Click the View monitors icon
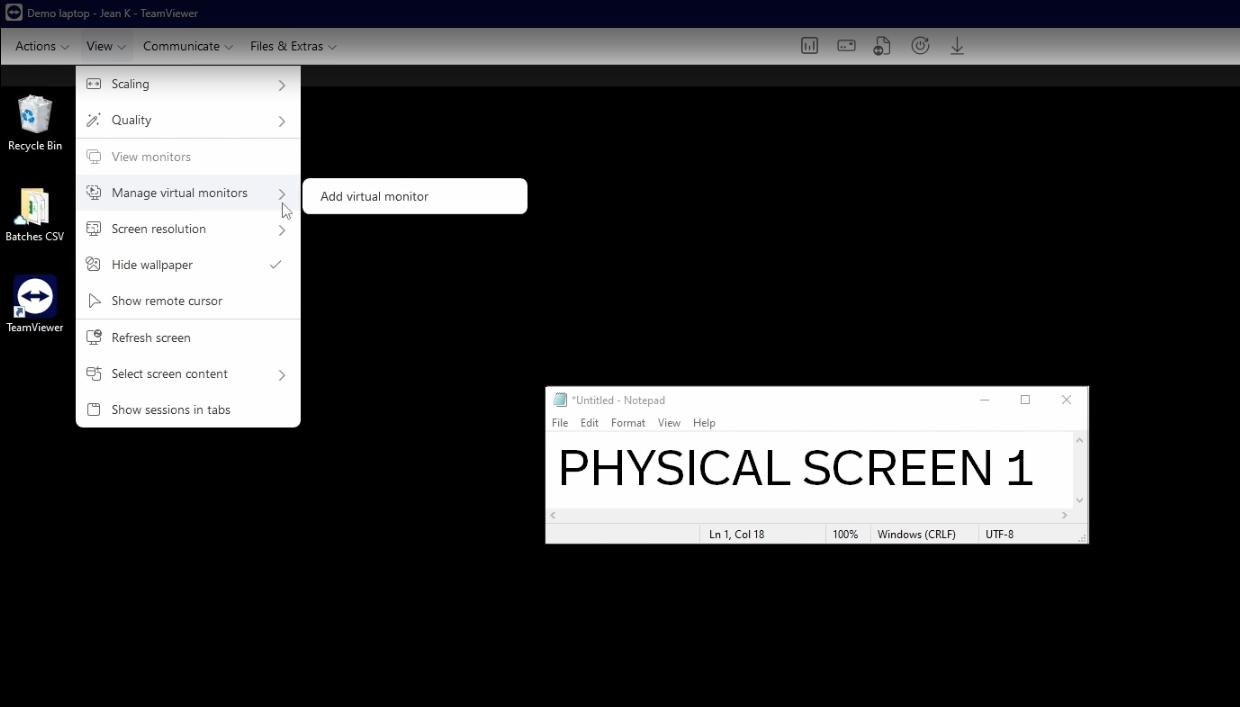The width and height of the screenshot is (1240, 707). point(94,157)
